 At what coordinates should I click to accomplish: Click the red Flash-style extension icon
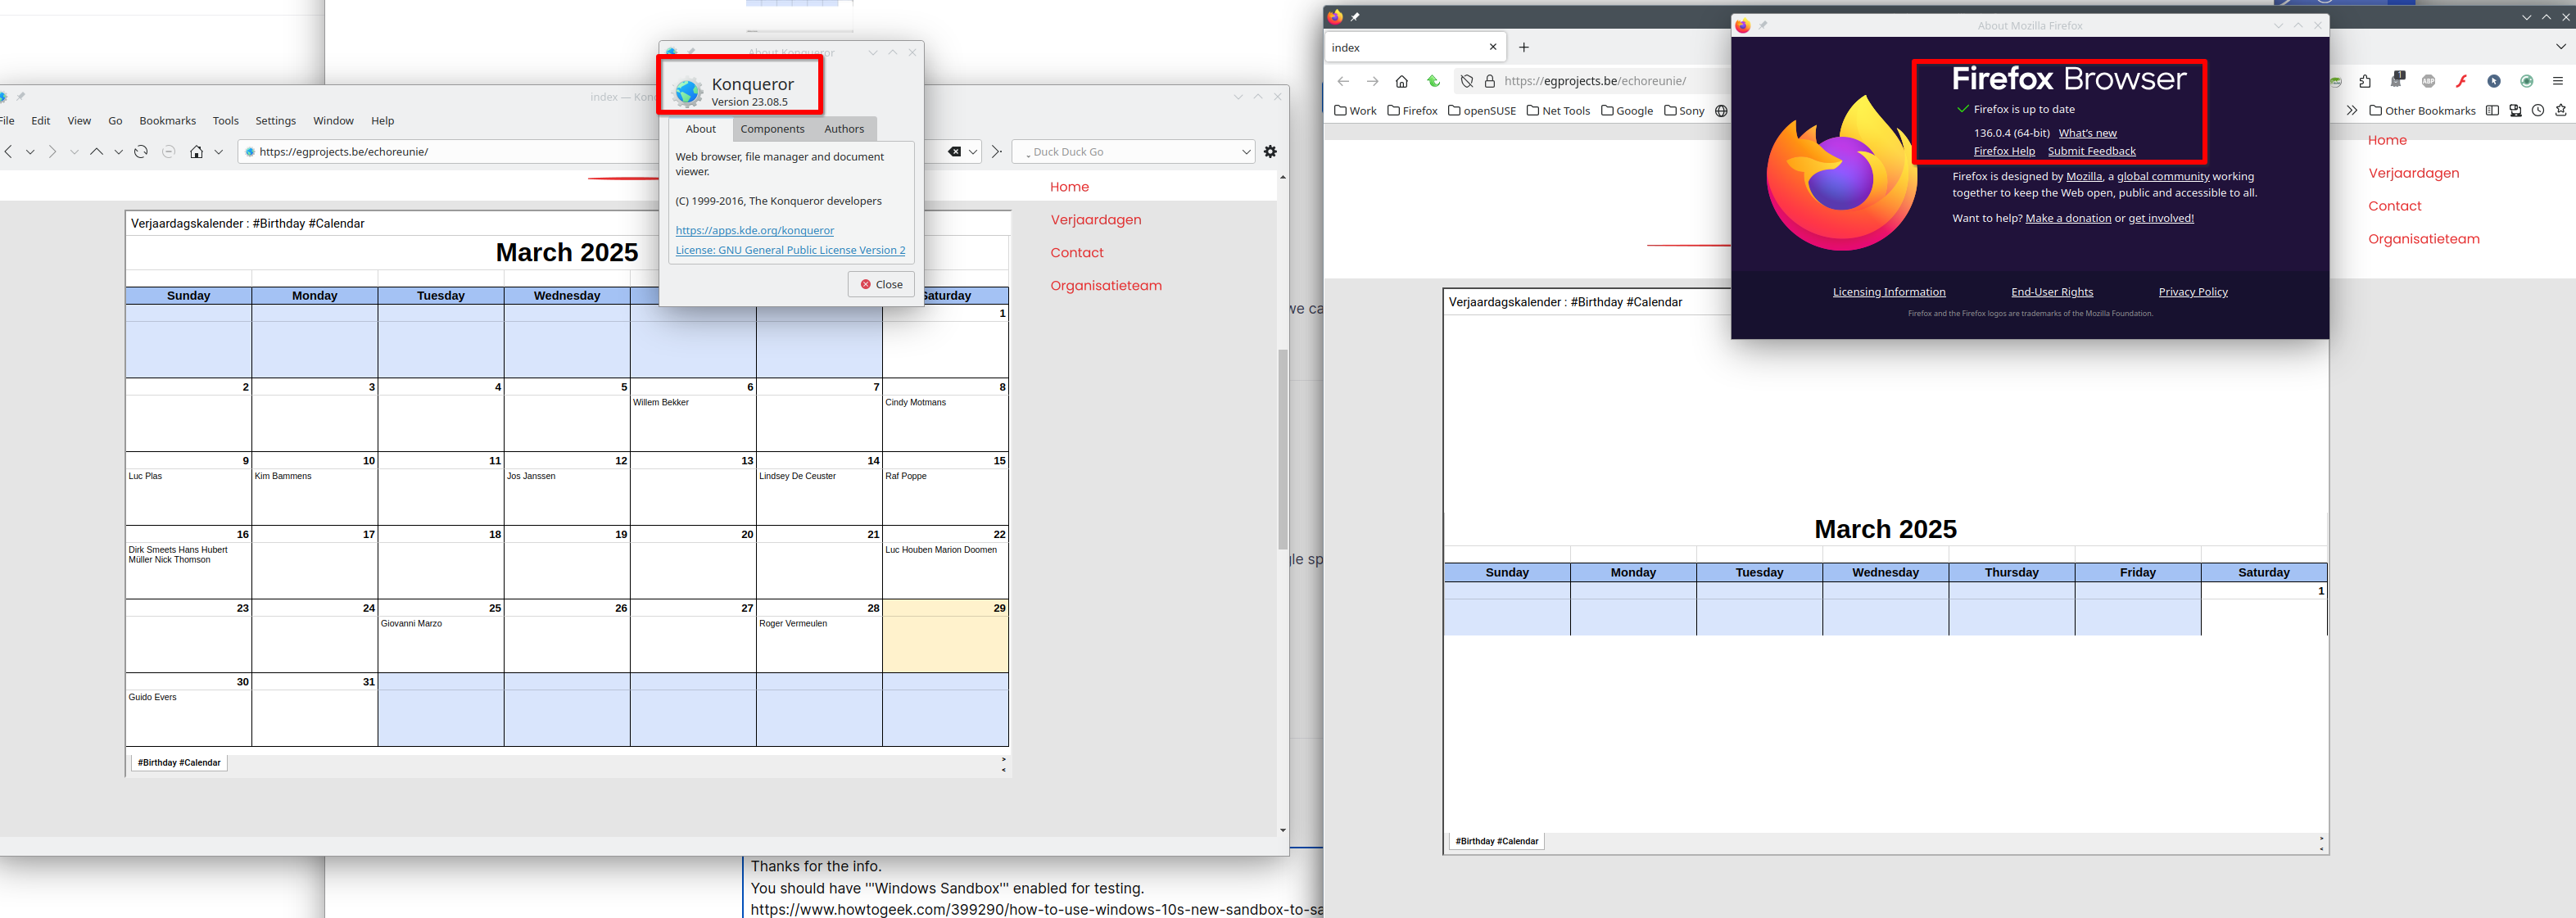point(2462,82)
